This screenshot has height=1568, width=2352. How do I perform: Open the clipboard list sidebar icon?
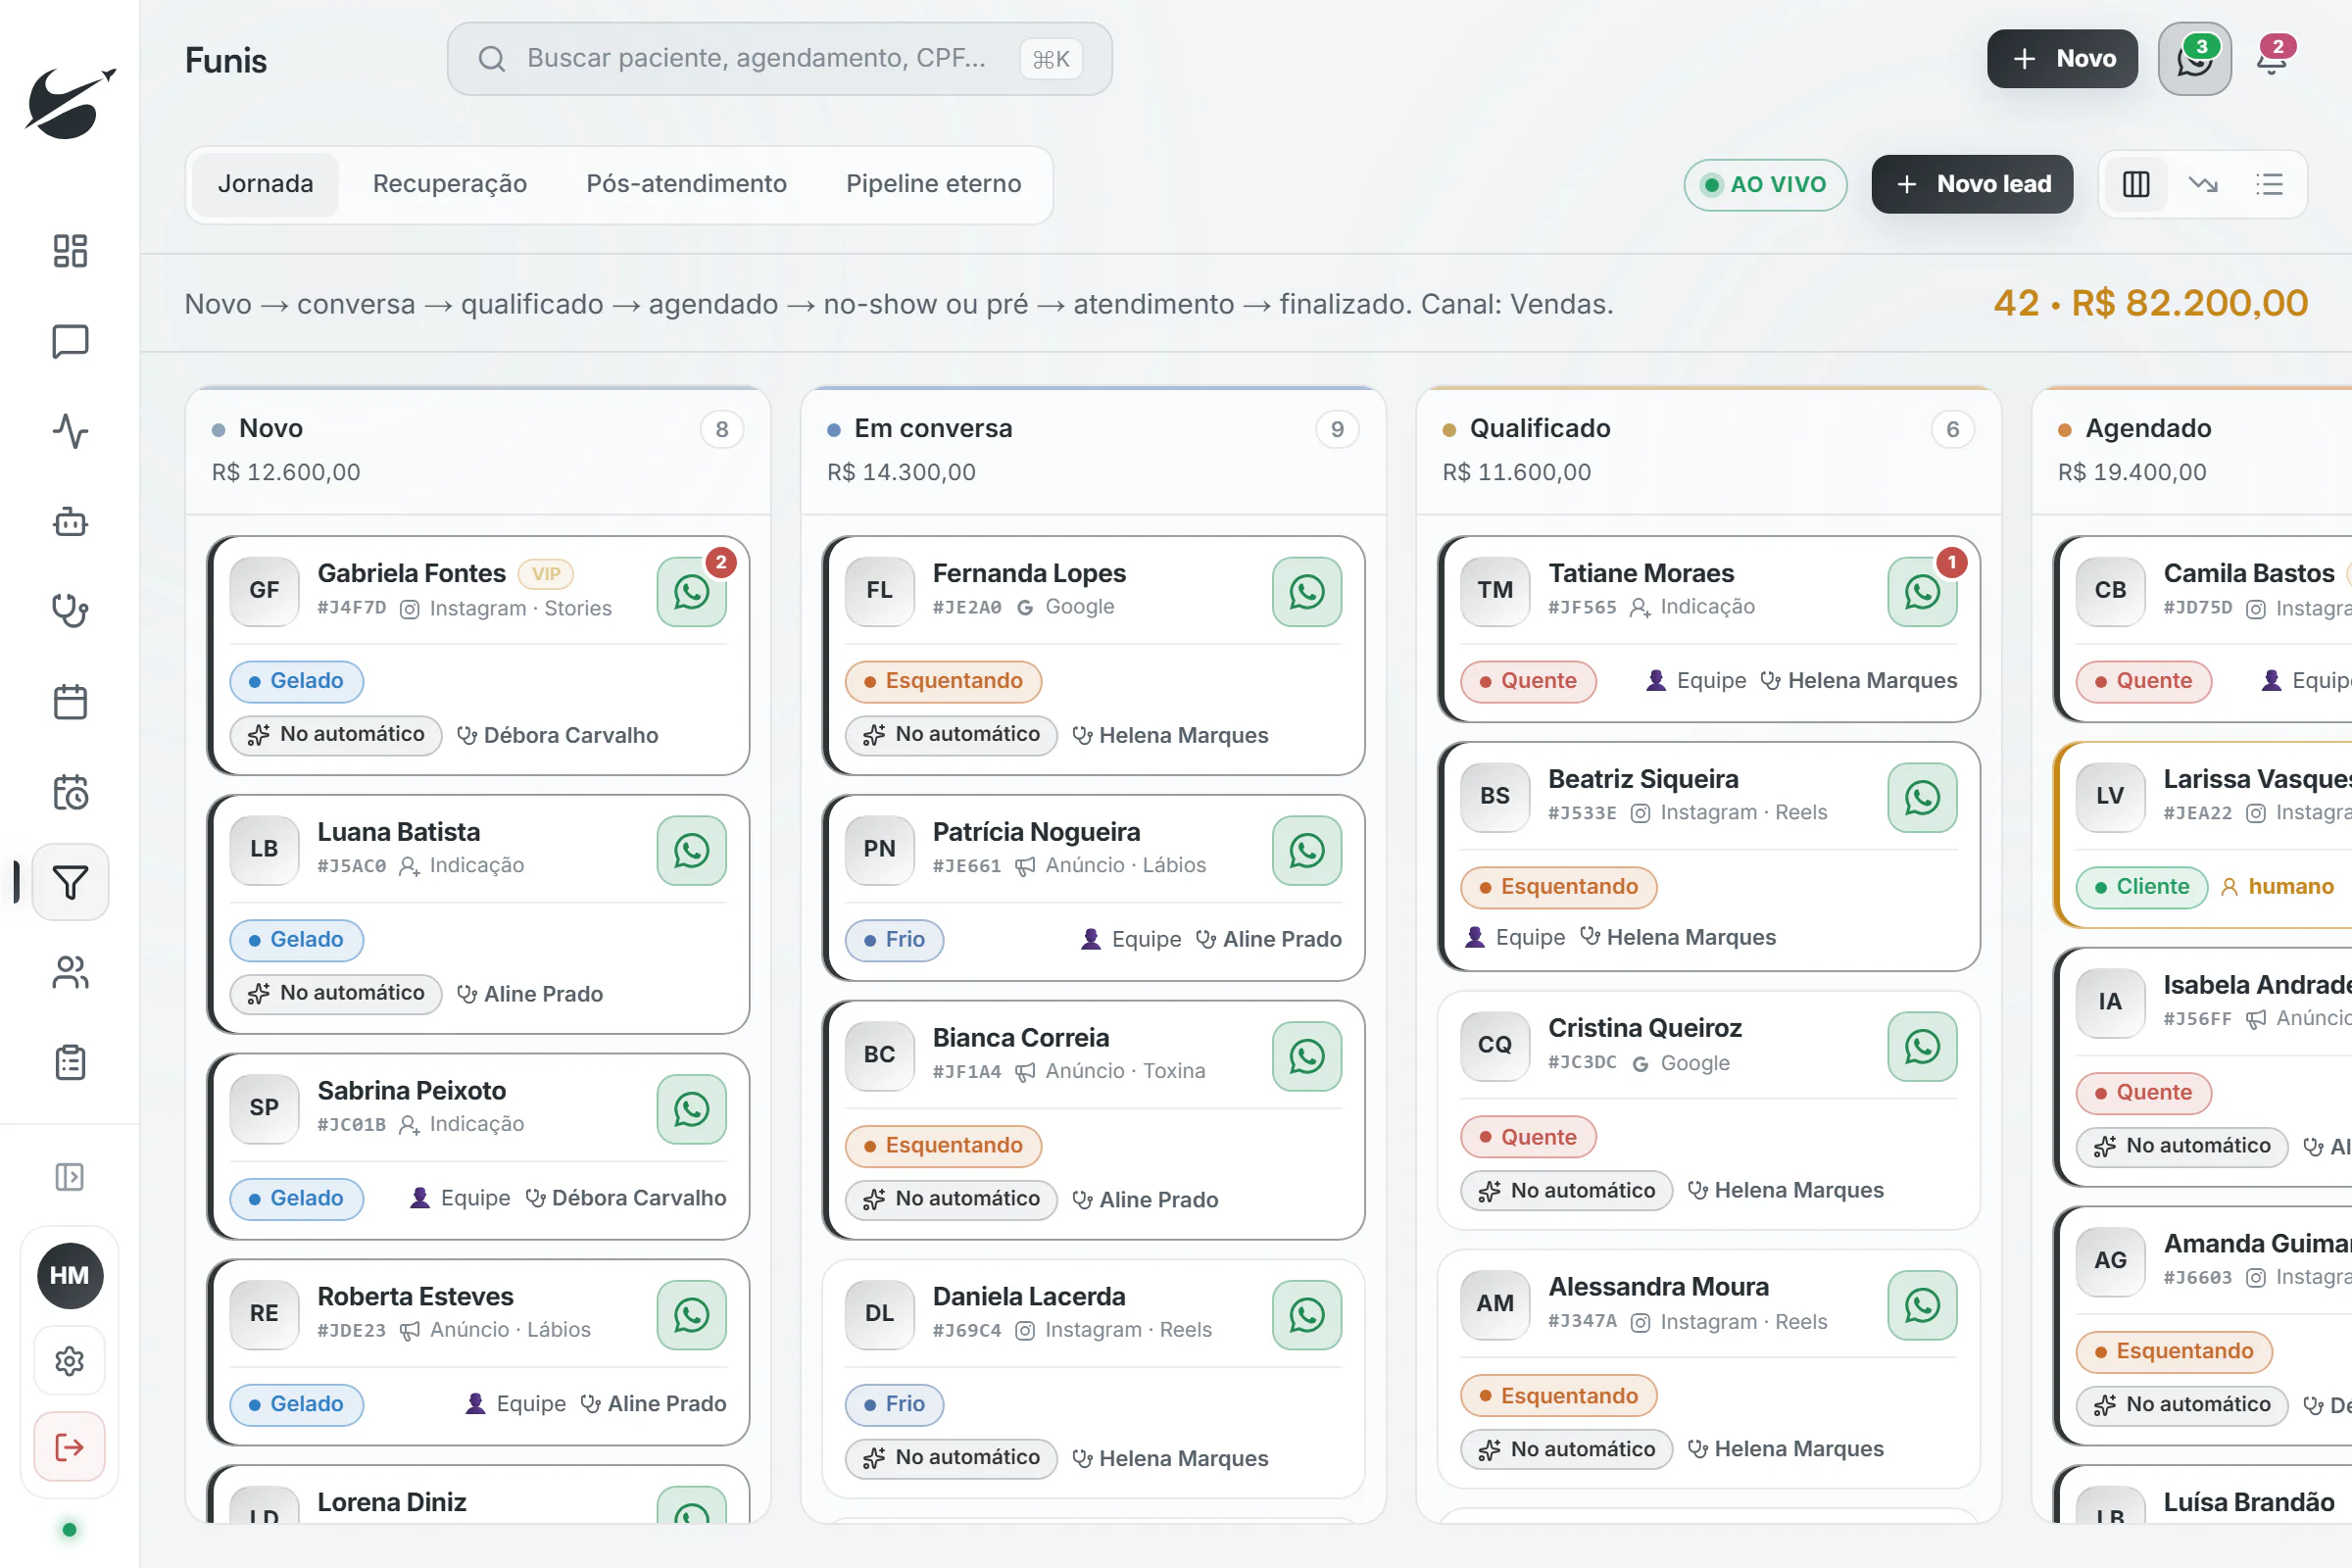tap(70, 1062)
